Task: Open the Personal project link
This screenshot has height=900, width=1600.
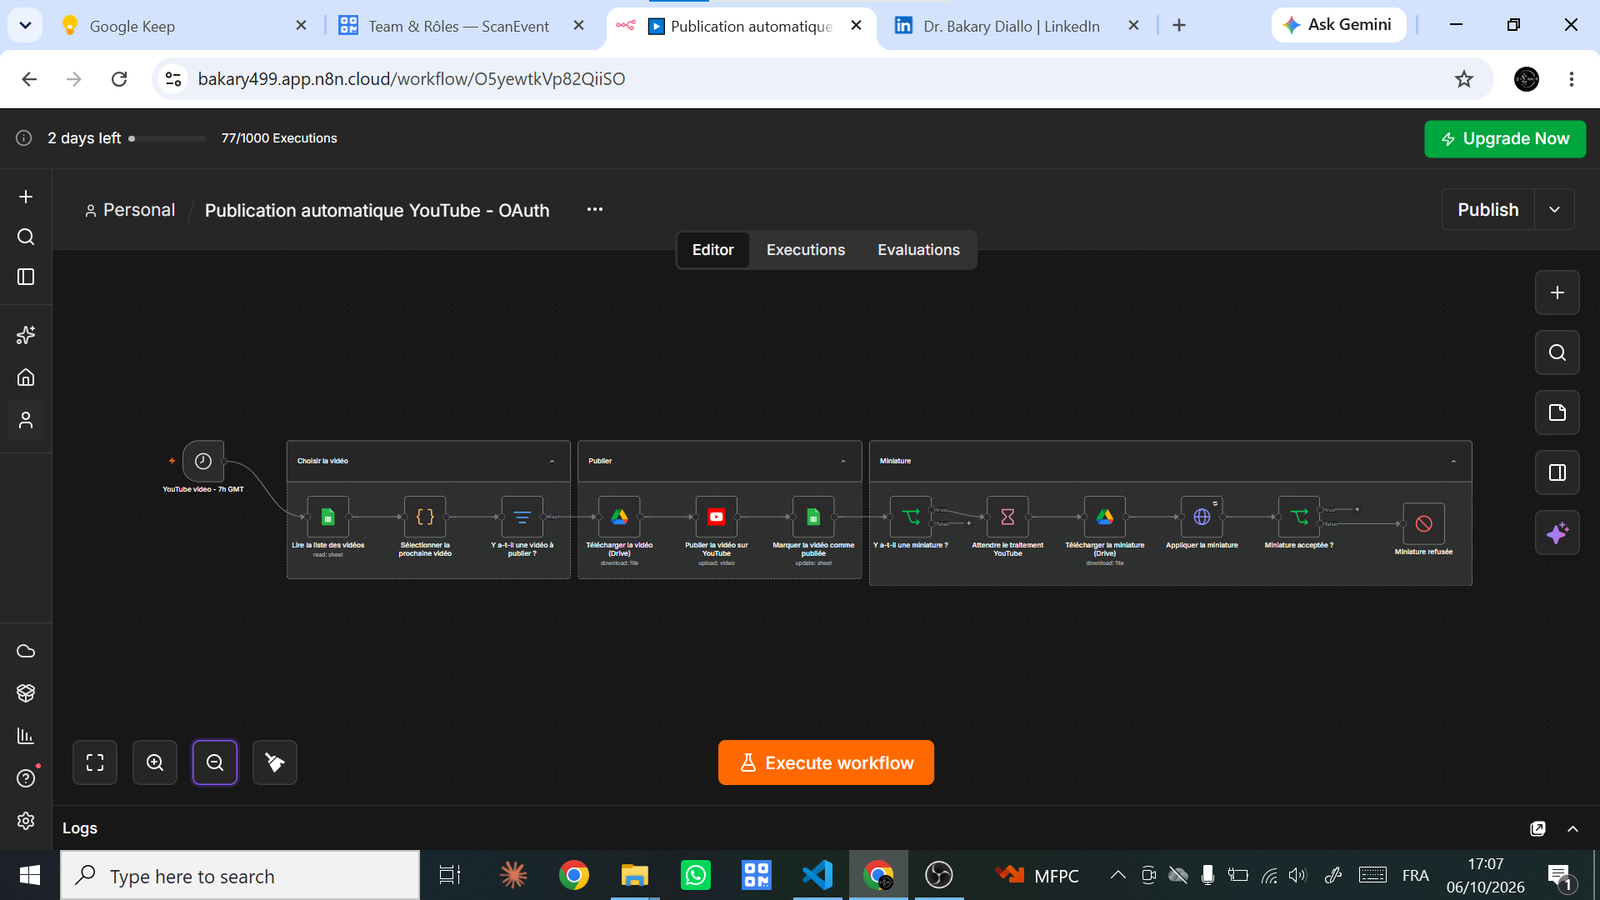Action: point(130,210)
